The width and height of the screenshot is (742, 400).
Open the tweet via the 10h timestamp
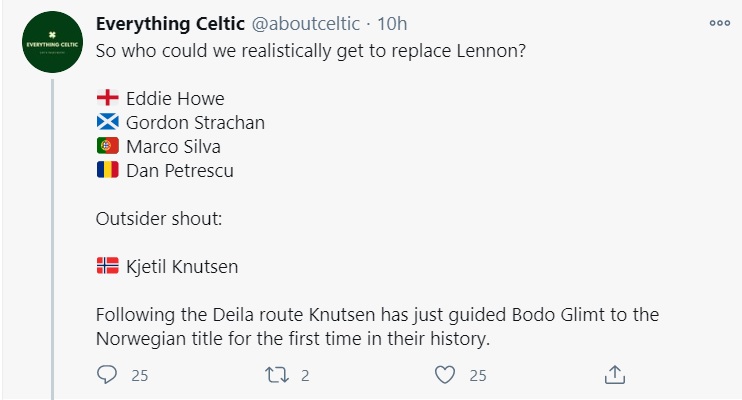click(x=391, y=24)
